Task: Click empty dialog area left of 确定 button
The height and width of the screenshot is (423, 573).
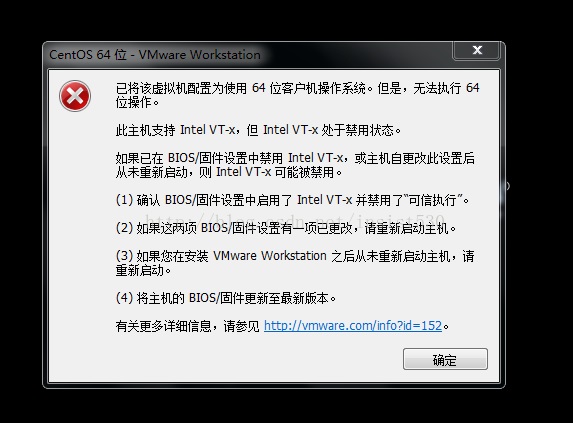Action: [x=256, y=359]
